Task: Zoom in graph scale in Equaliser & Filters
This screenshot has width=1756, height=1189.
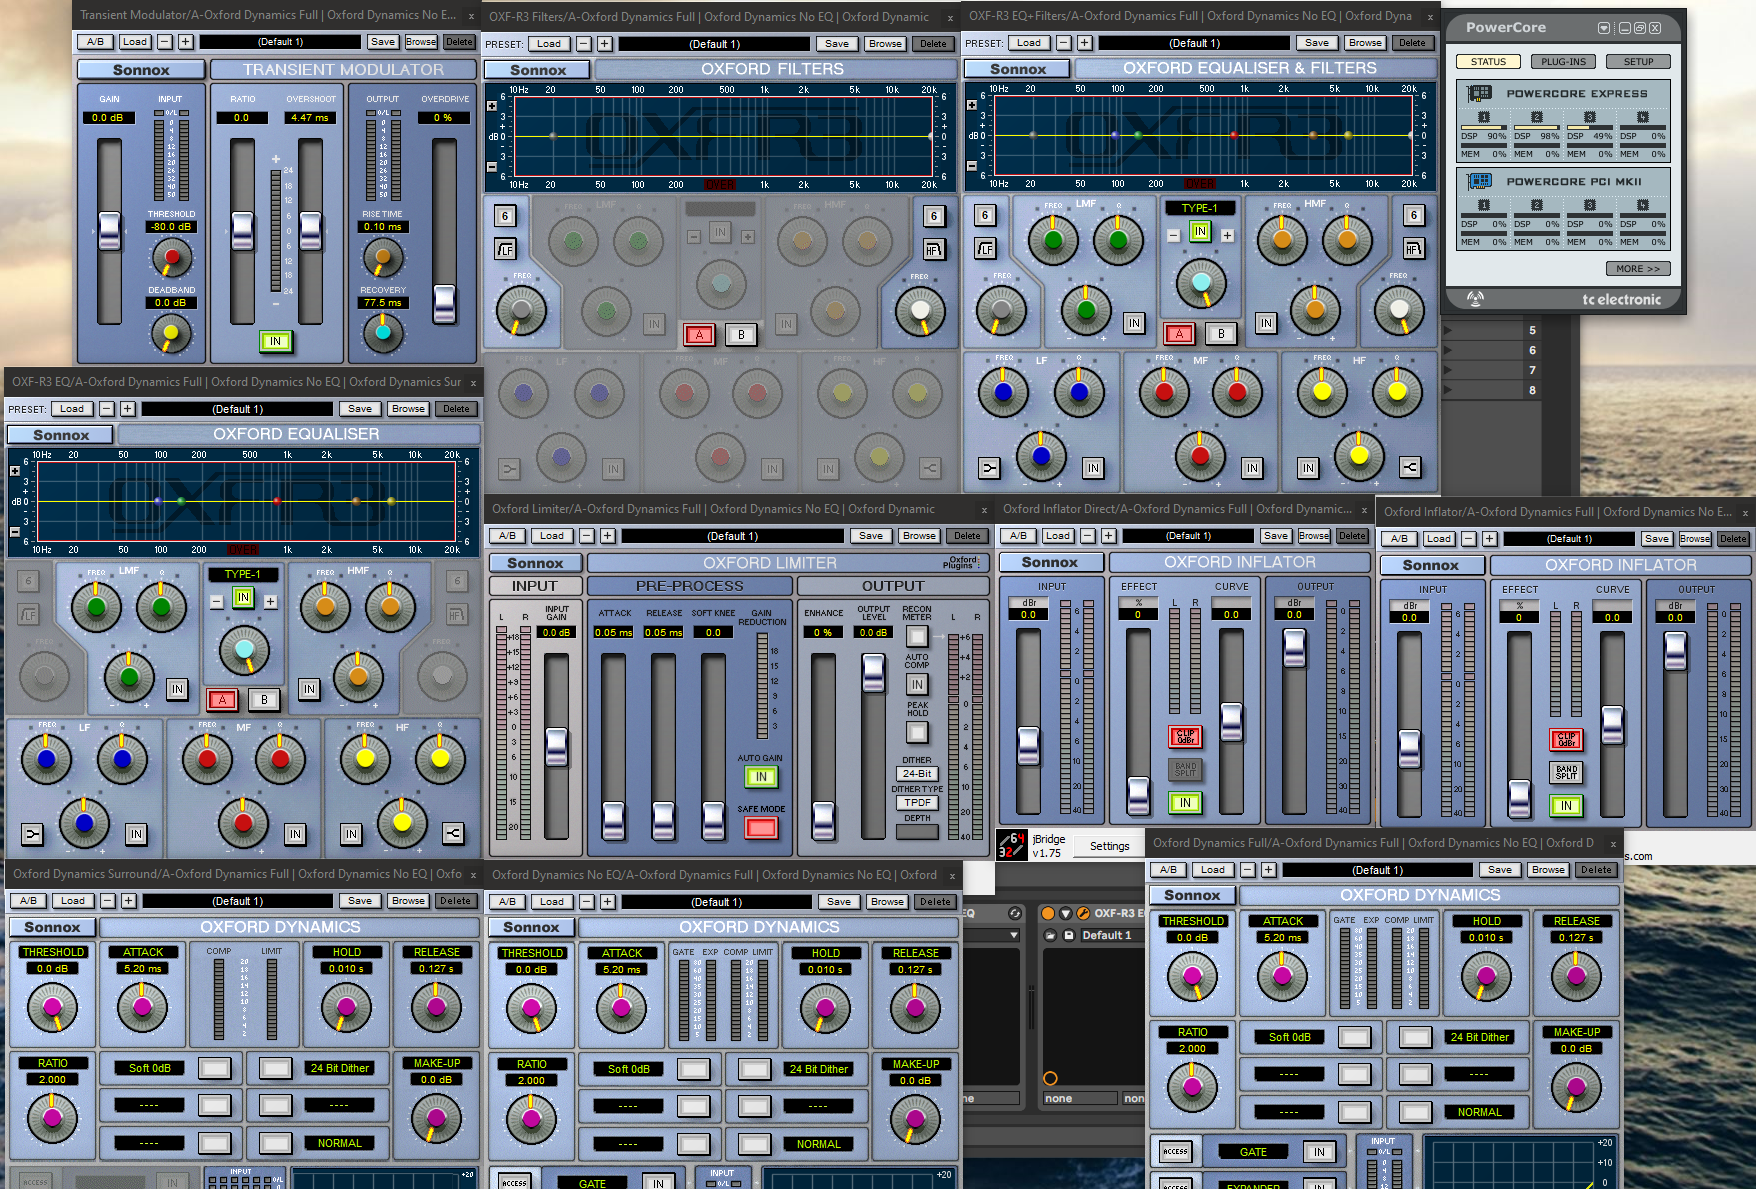Action: [x=971, y=105]
